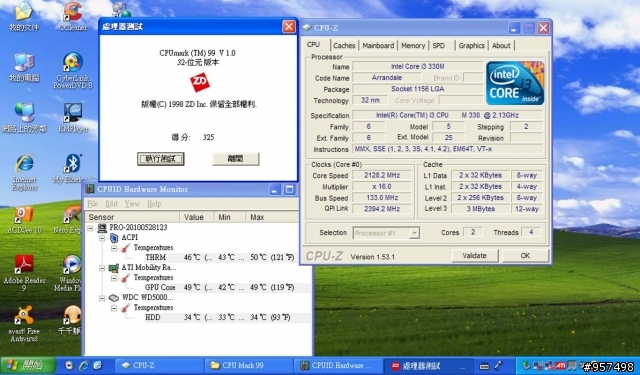Click OK in the CPU-Z window
The width and height of the screenshot is (640, 375).
525,256
